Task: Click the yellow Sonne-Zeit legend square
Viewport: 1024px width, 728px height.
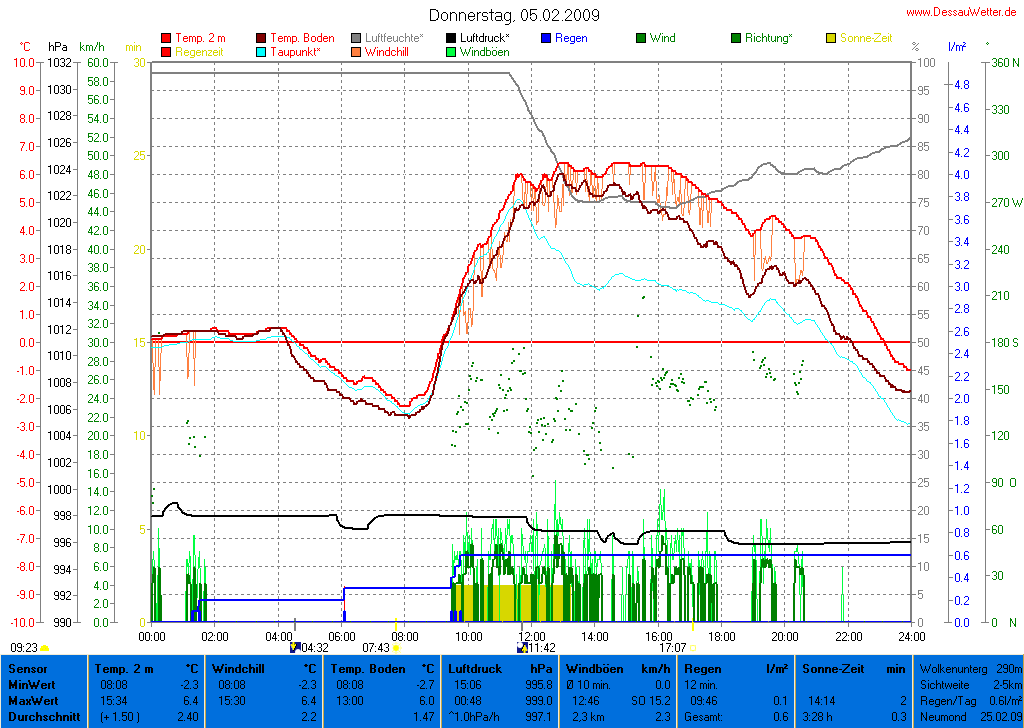Action: tap(831, 38)
